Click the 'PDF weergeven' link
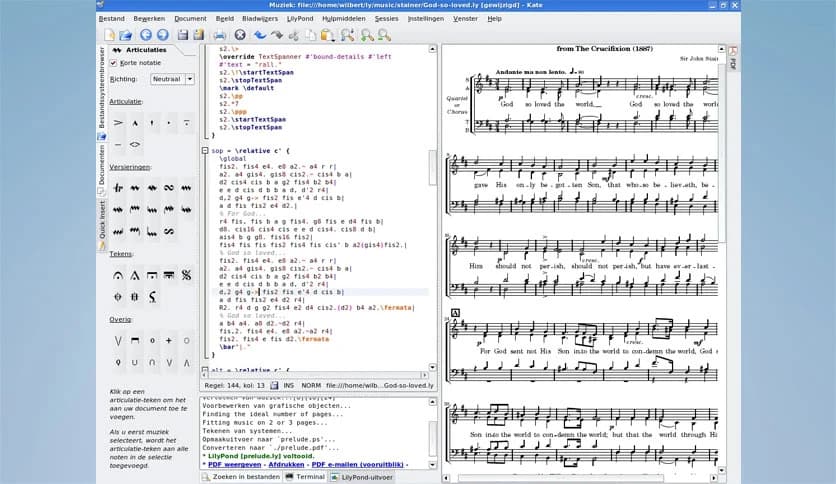 234,464
